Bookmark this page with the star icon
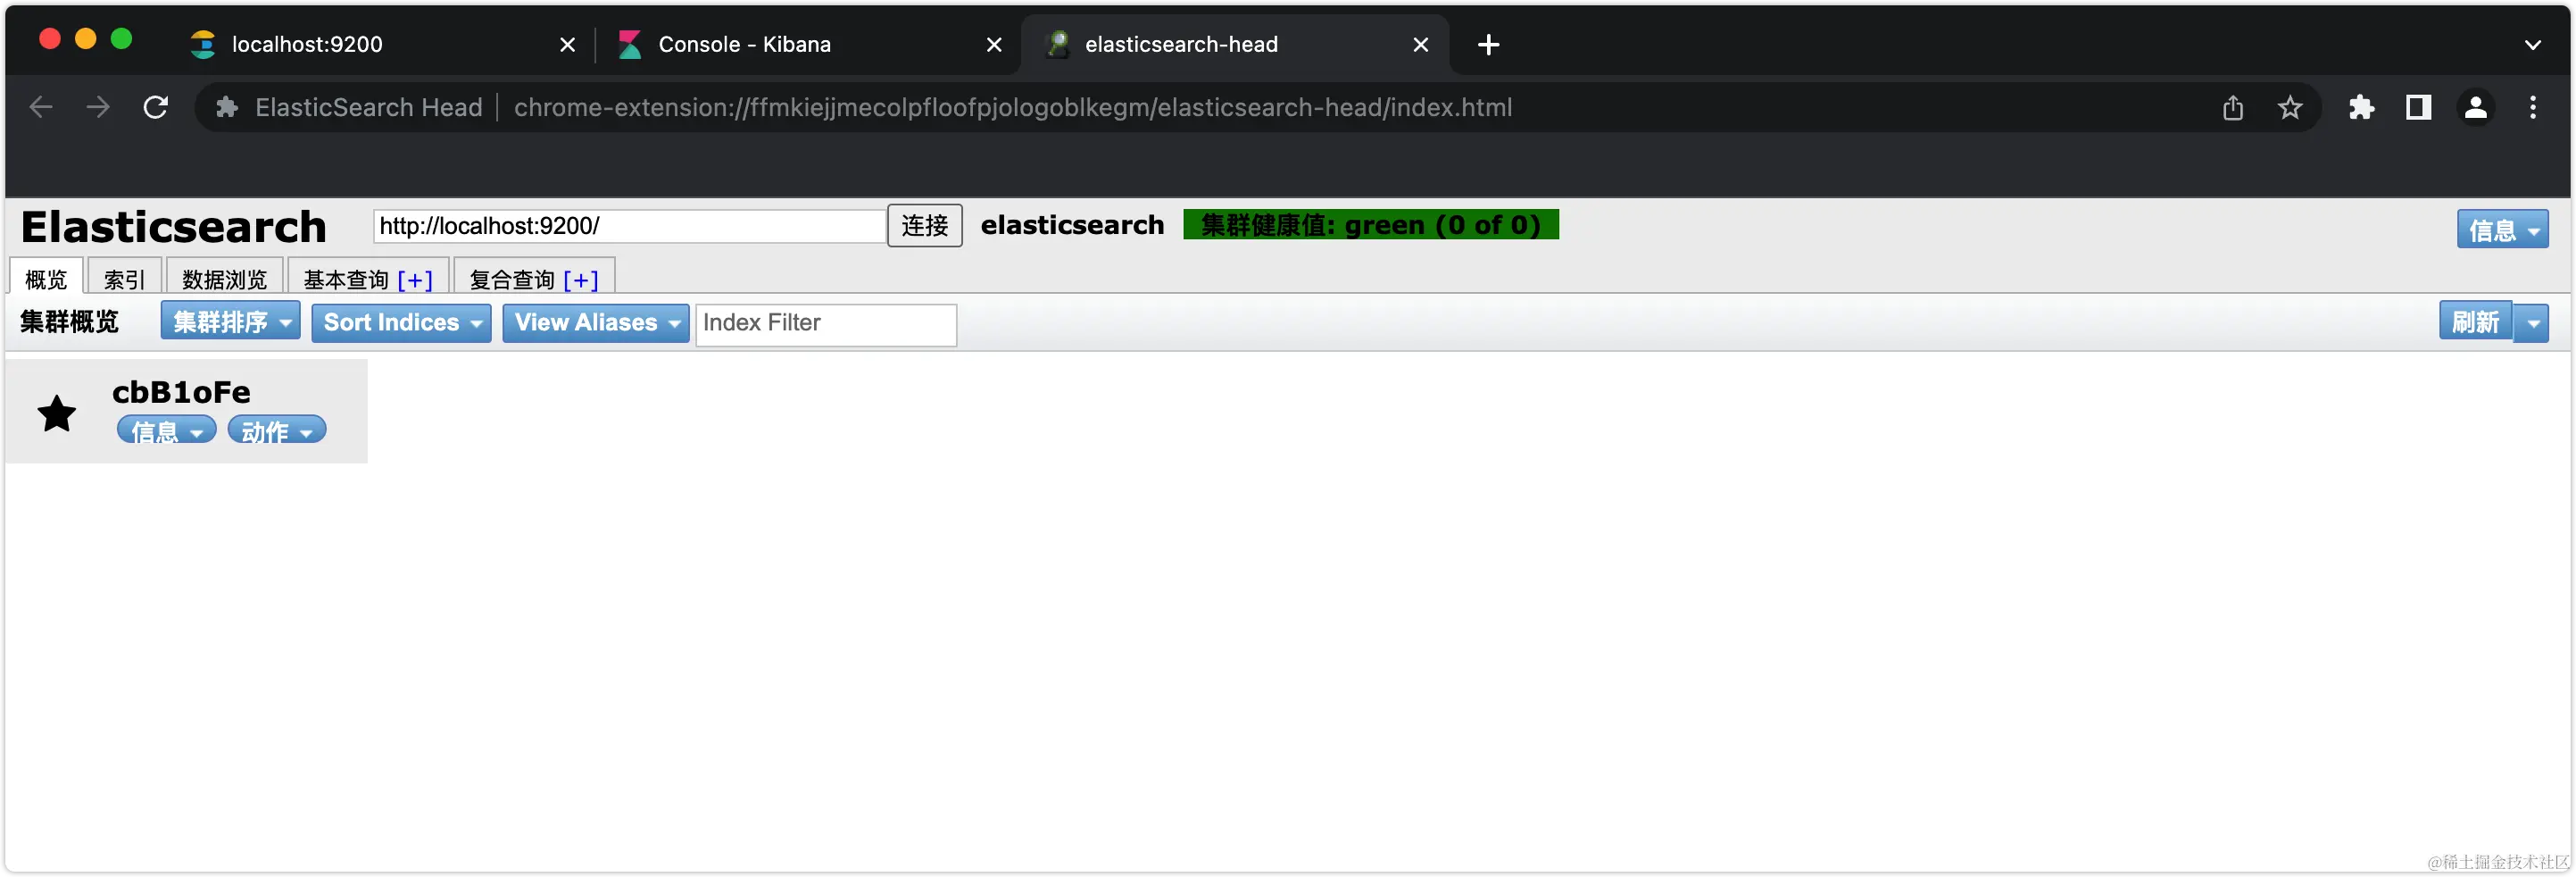Image resolution: width=2576 pixels, height=877 pixels. 2290,107
